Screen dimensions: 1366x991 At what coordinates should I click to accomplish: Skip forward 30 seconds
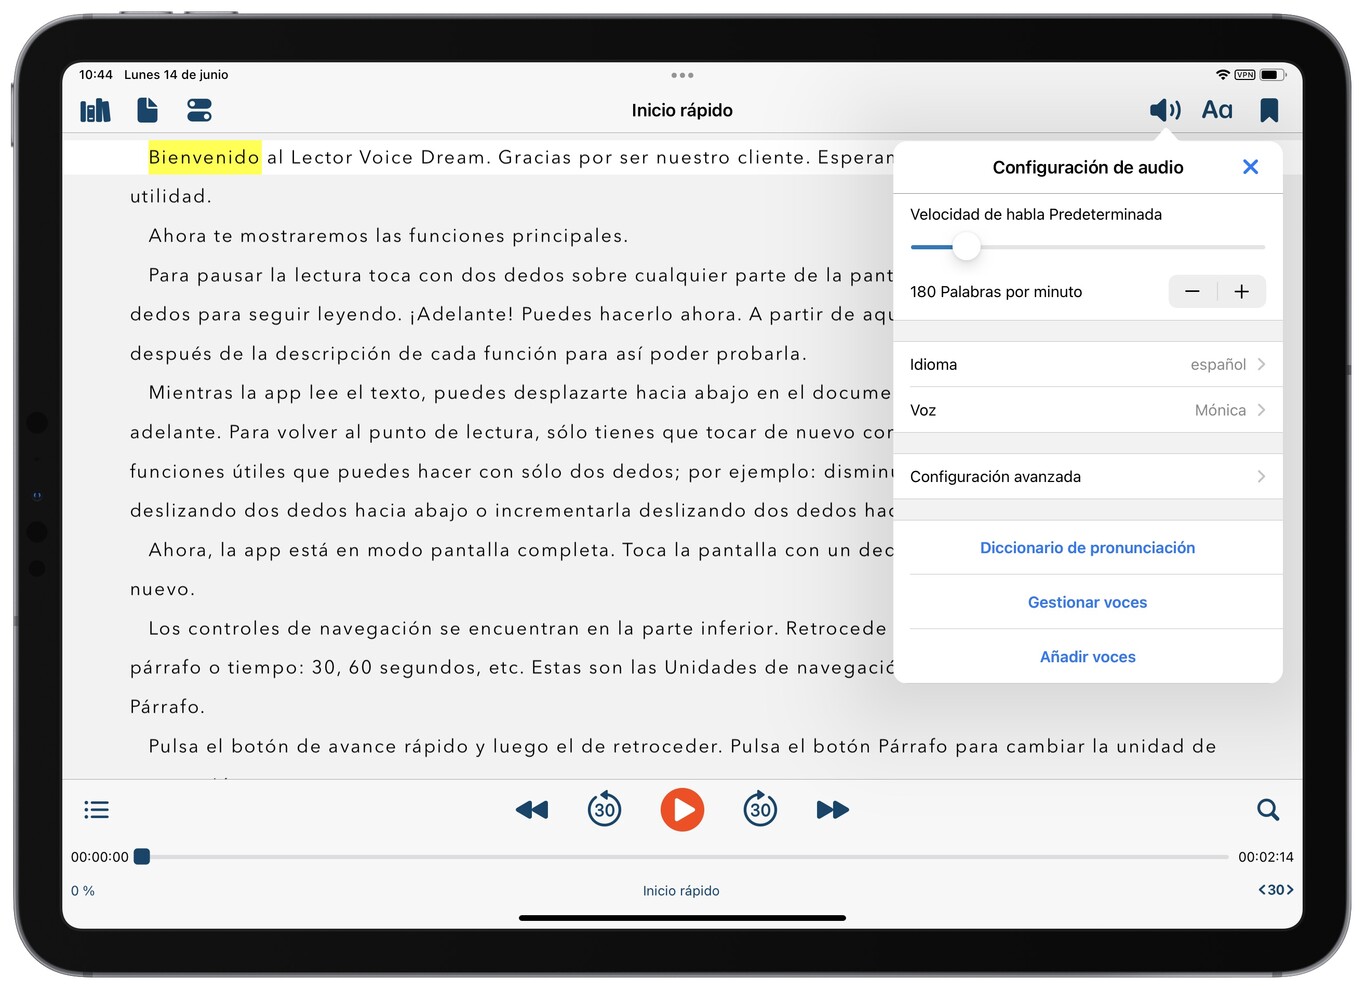[x=760, y=810]
